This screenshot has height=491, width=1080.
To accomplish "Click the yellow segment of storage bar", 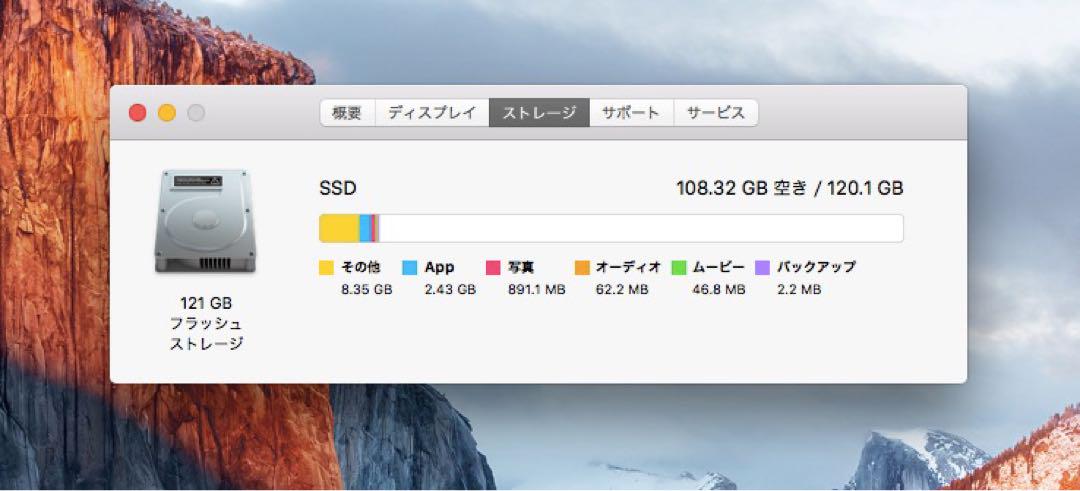I will tap(340, 229).
